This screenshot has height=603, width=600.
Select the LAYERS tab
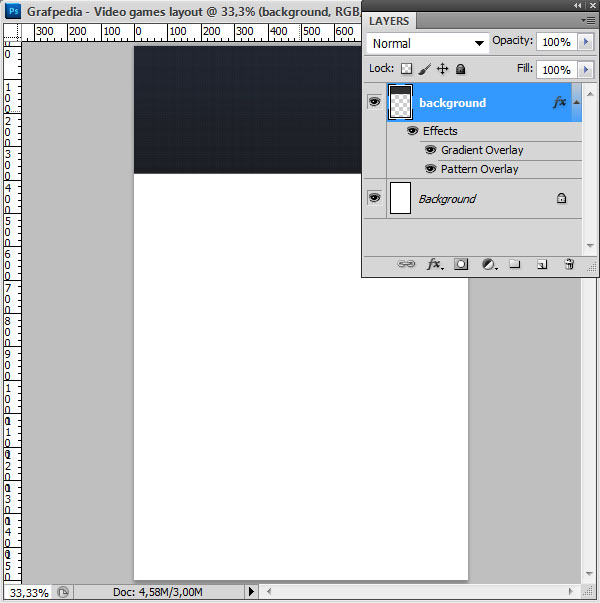click(x=389, y=21)
